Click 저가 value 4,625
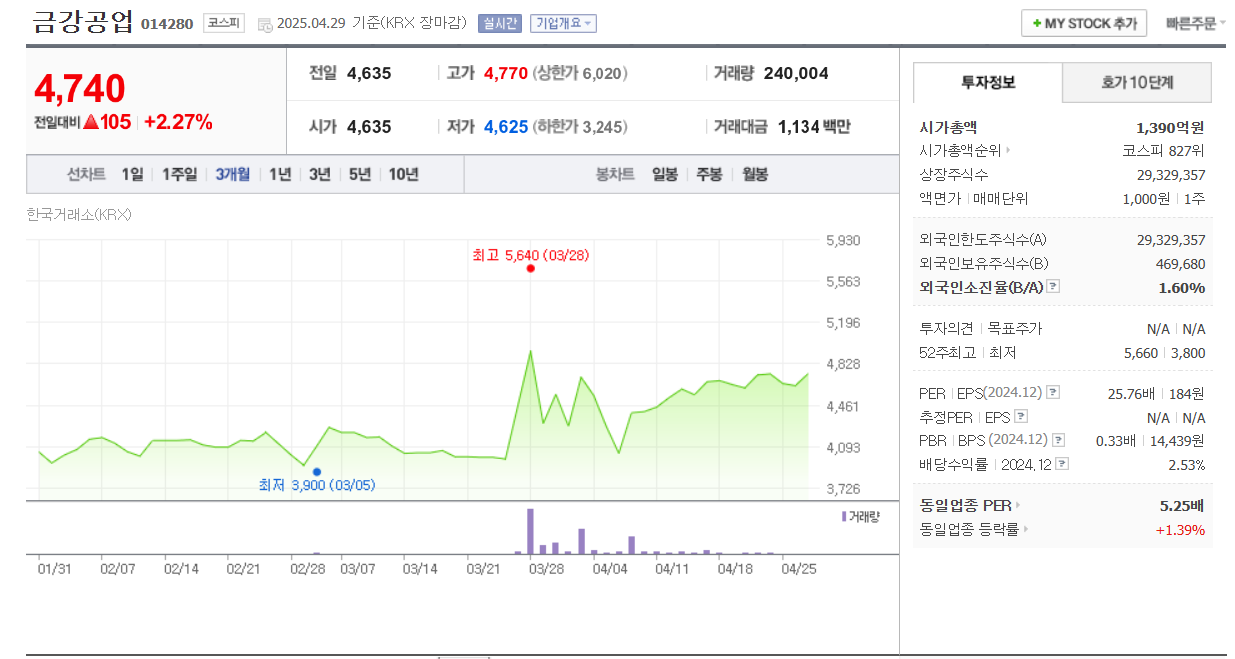The height and width of the screenshot is (659, 1235). (506, 127)
